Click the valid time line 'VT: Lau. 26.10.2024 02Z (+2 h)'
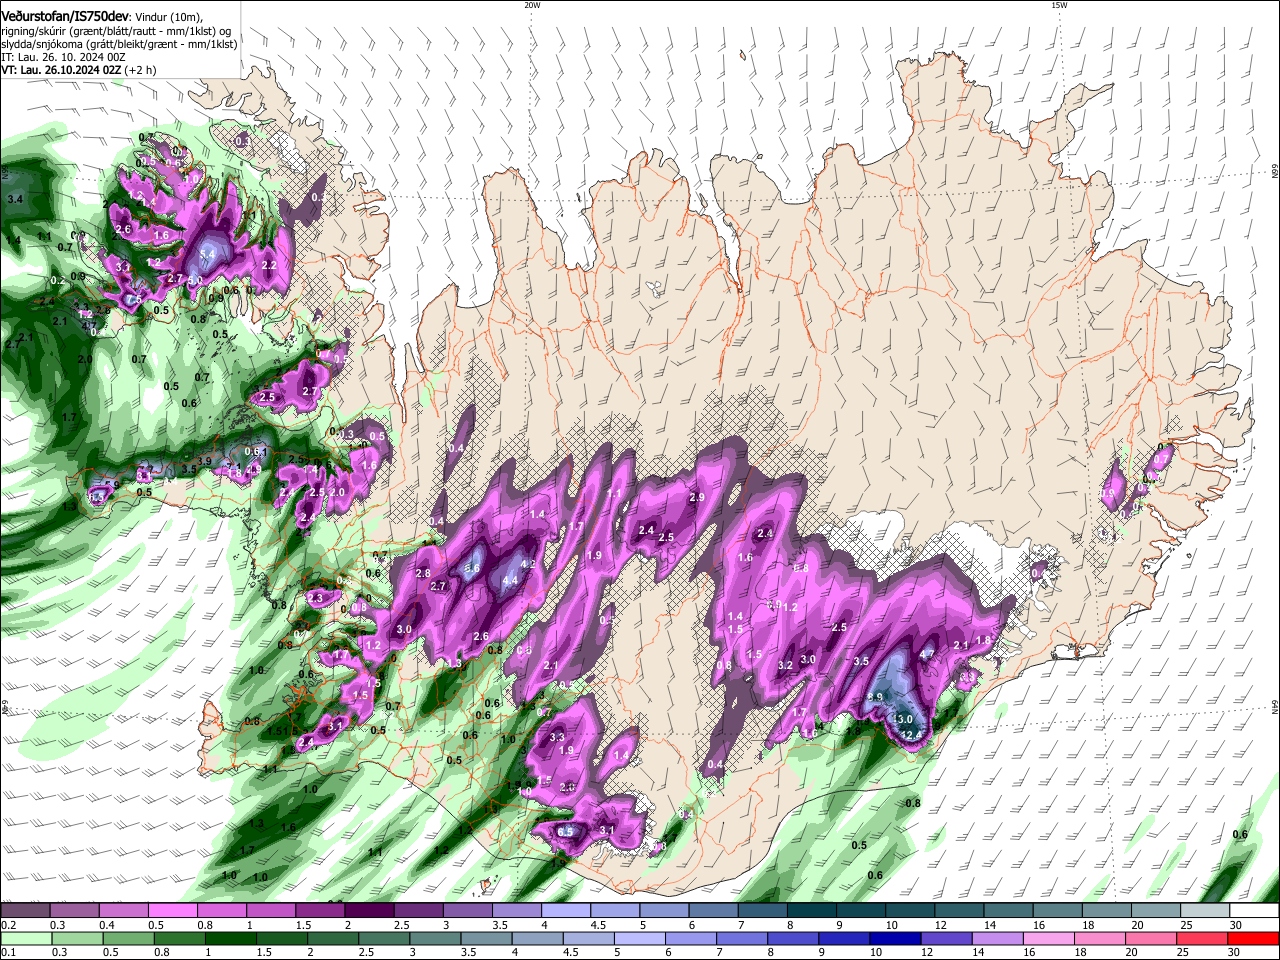This screenshot has height=960, width=1280. coord(78,71)
